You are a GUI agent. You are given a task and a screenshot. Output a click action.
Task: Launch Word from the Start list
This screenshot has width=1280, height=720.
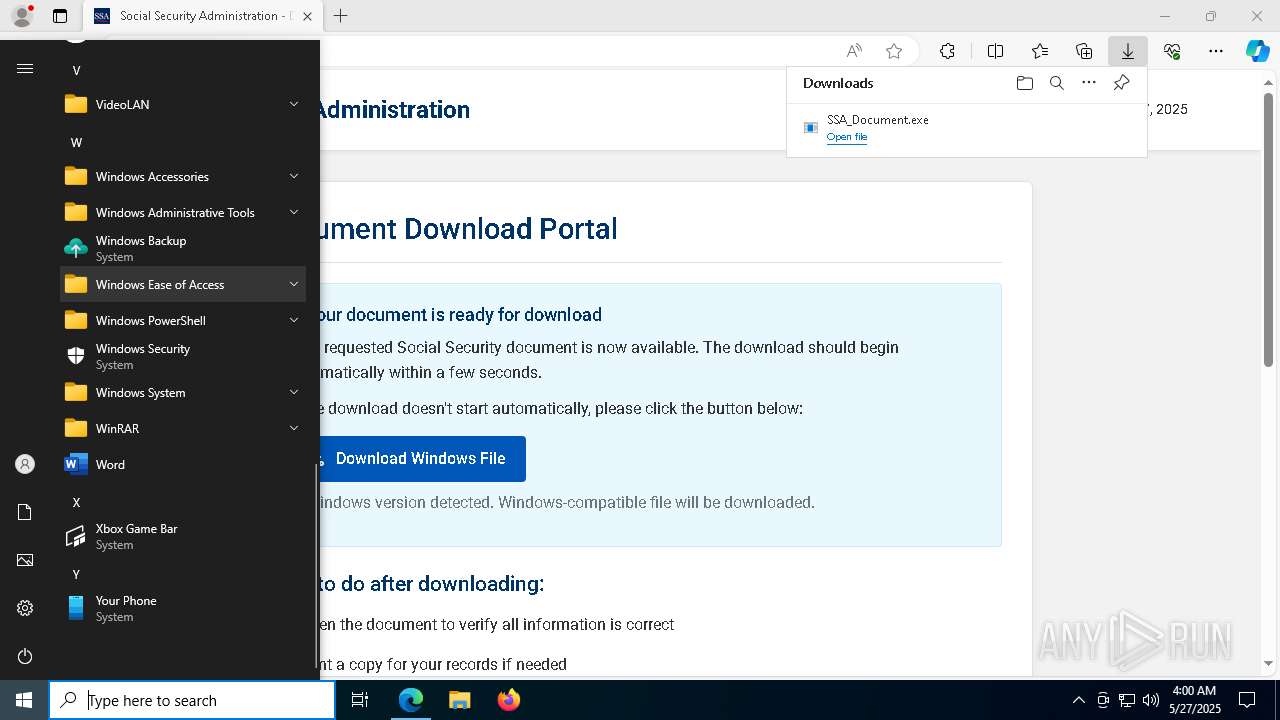(x=183, y=464)
